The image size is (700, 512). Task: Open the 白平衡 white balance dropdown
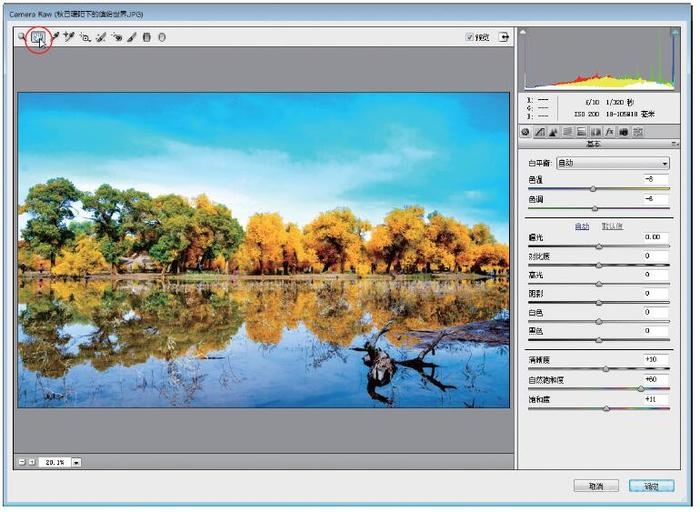coord(612,163)
